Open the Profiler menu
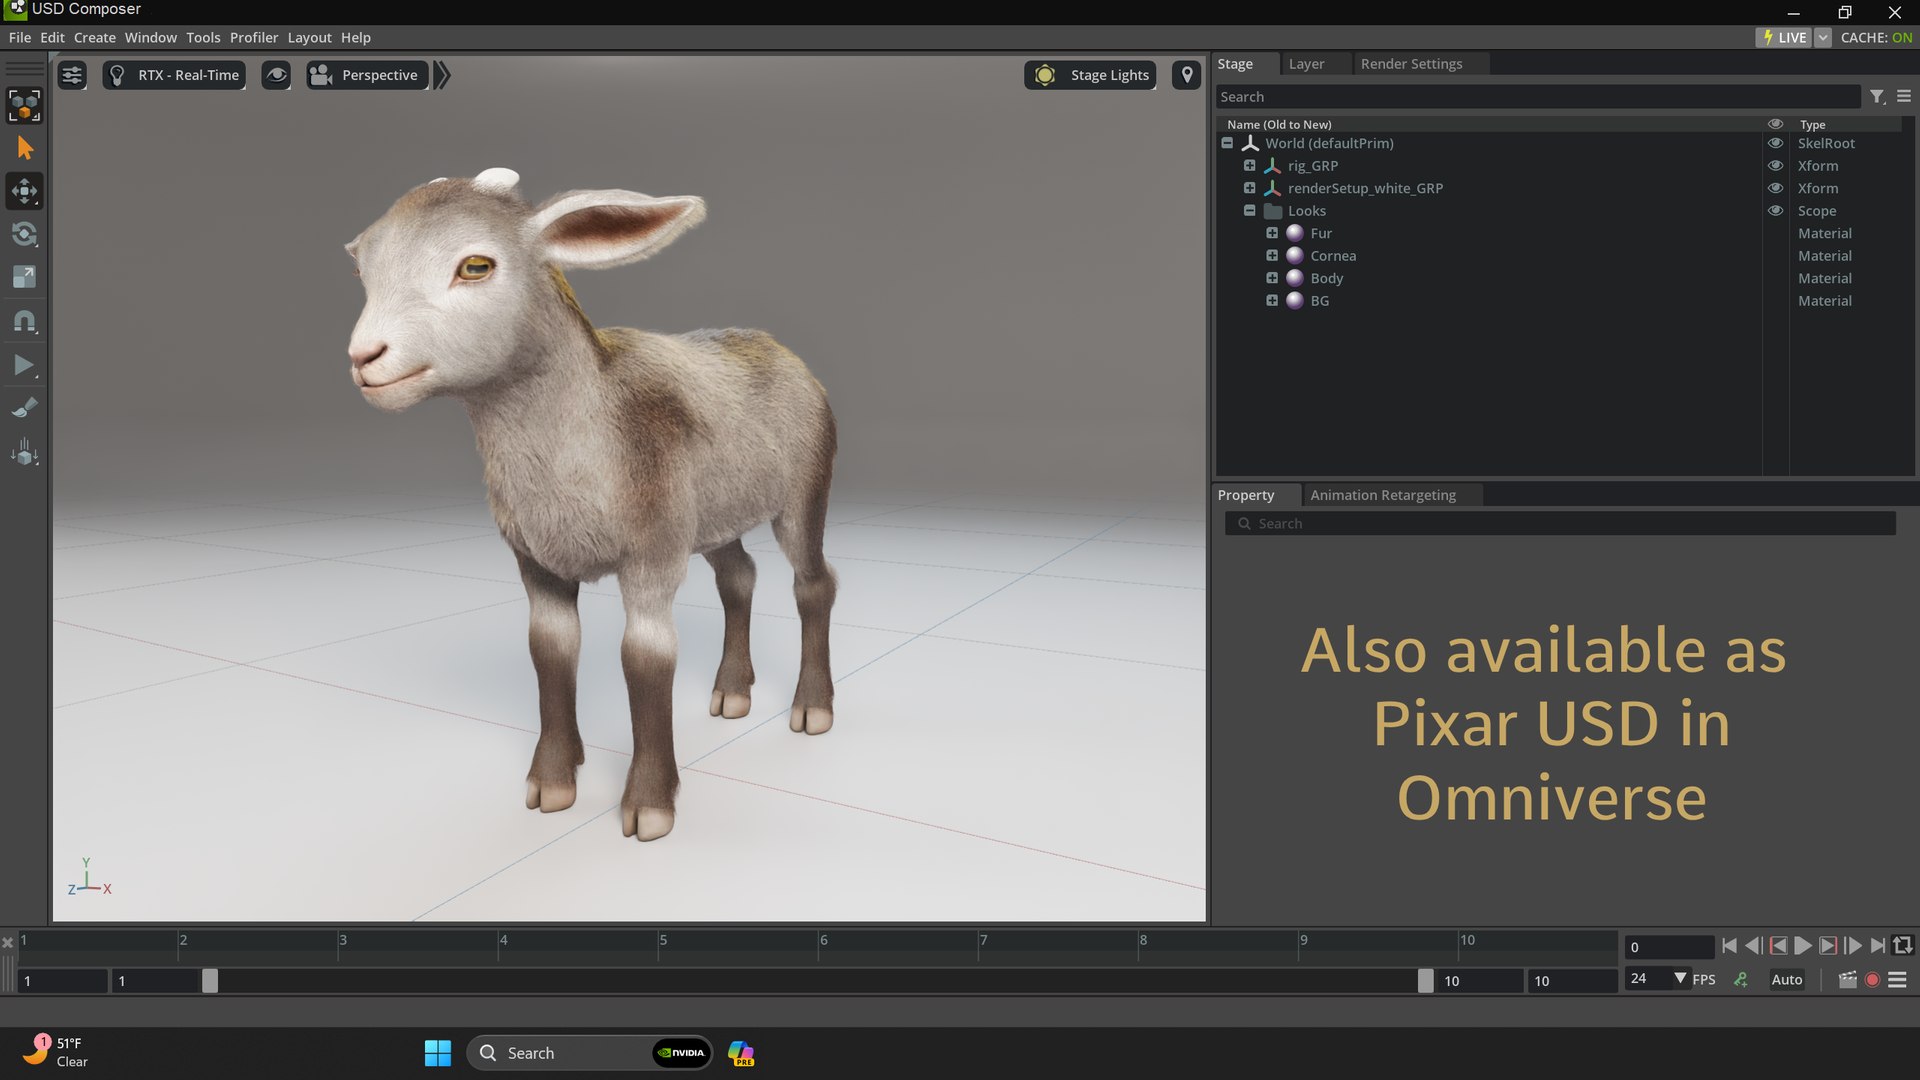Viewport: 1920px width, 1080px height. point(254,37)
